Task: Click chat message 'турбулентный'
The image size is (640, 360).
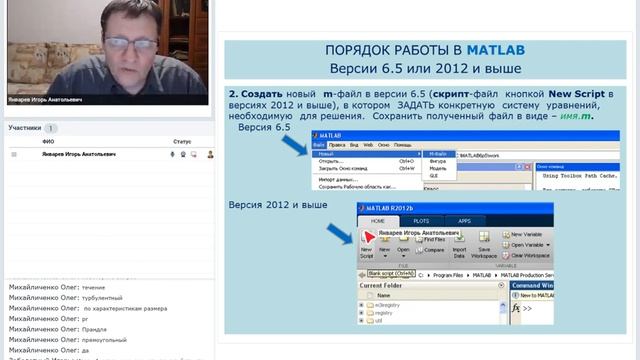Action: click(x=102, y=298)
